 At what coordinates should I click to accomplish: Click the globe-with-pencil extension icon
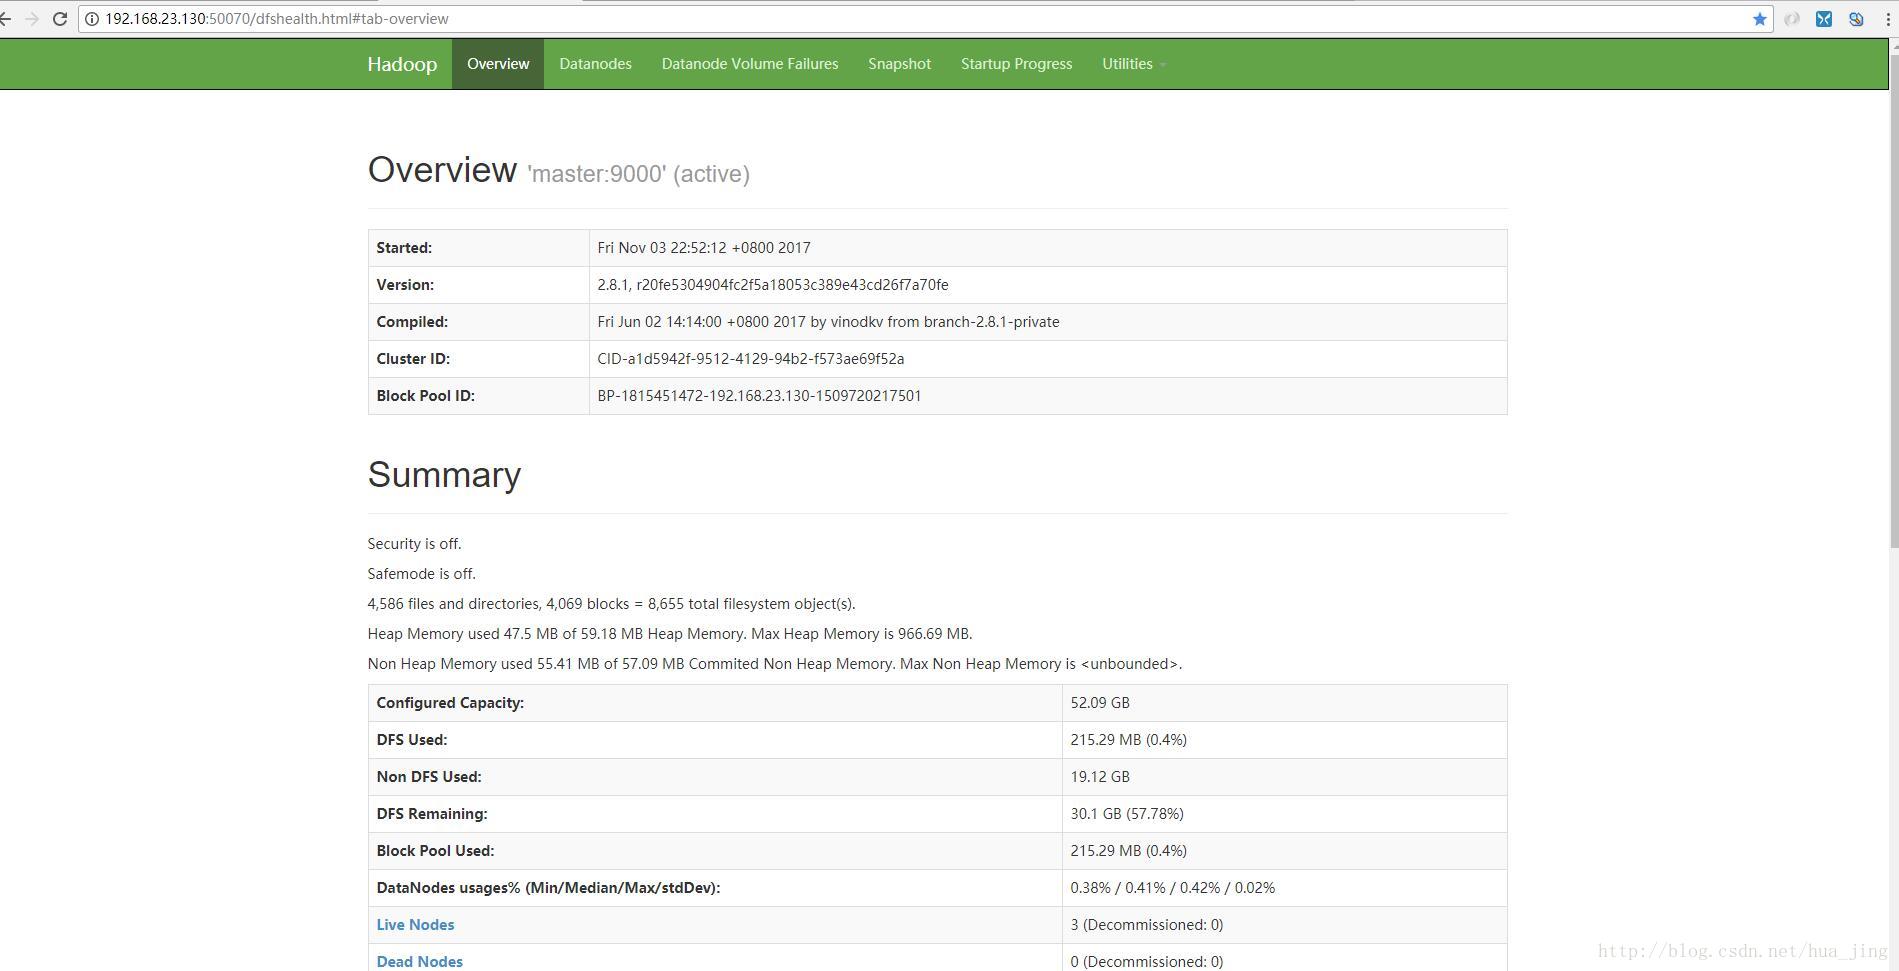(x=1856, y=19)
